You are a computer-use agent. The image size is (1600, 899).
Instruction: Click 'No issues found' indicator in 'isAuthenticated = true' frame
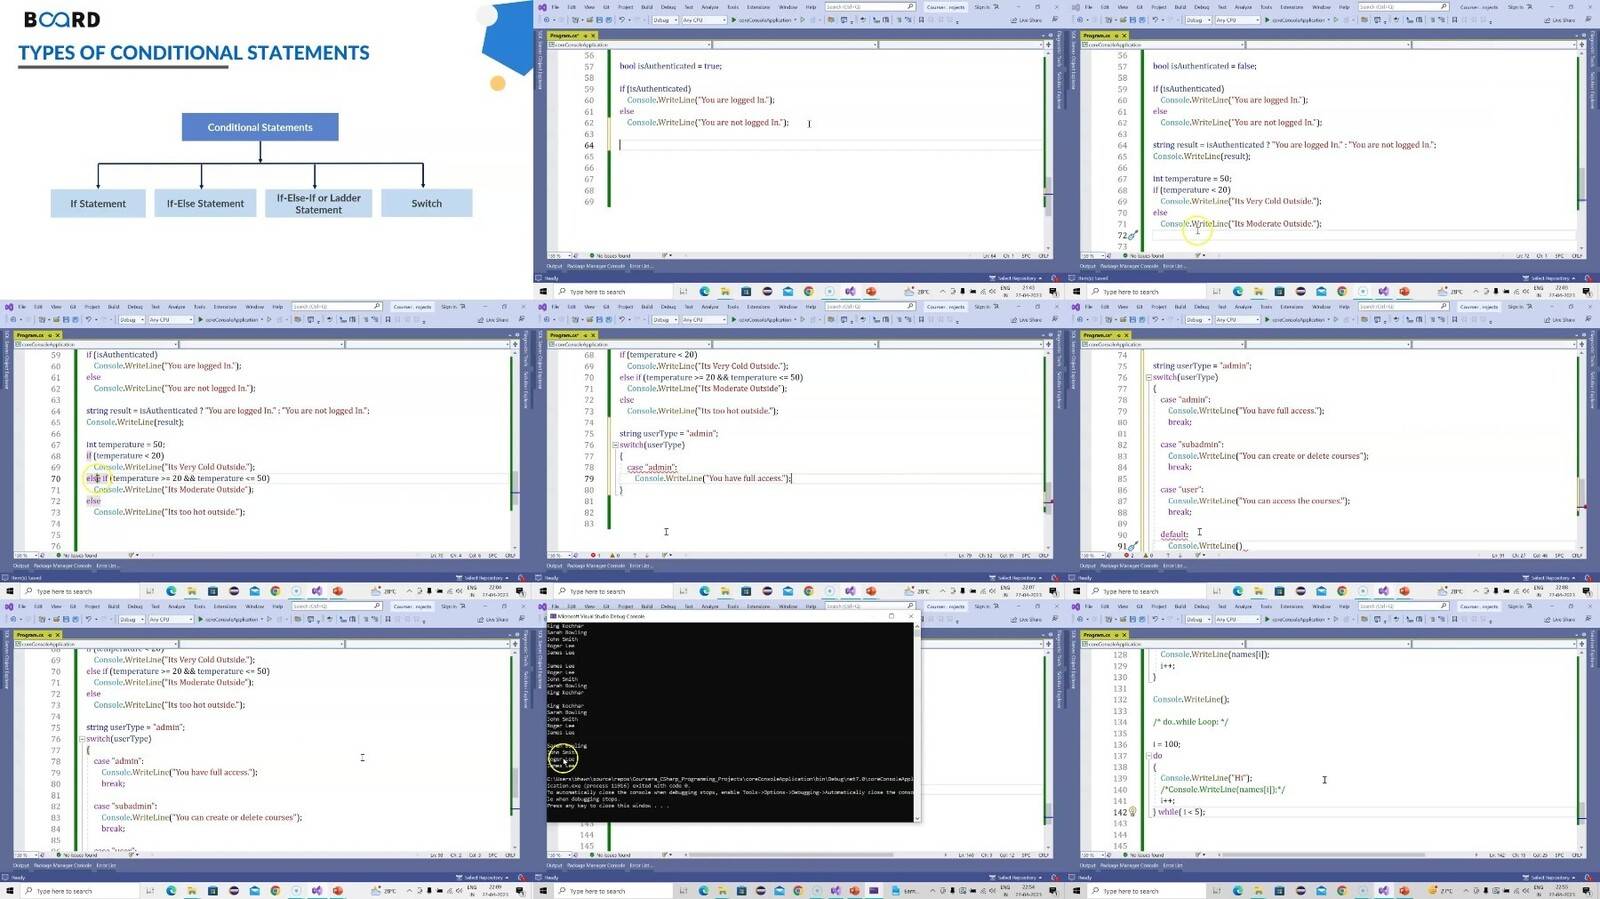(610, 256)
